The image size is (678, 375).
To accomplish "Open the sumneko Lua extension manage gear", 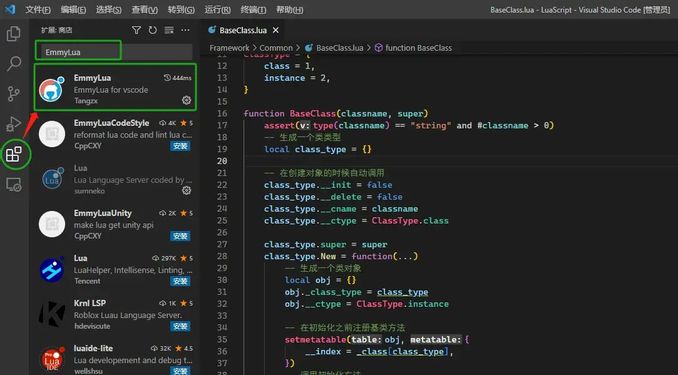I will coord(186,190).
